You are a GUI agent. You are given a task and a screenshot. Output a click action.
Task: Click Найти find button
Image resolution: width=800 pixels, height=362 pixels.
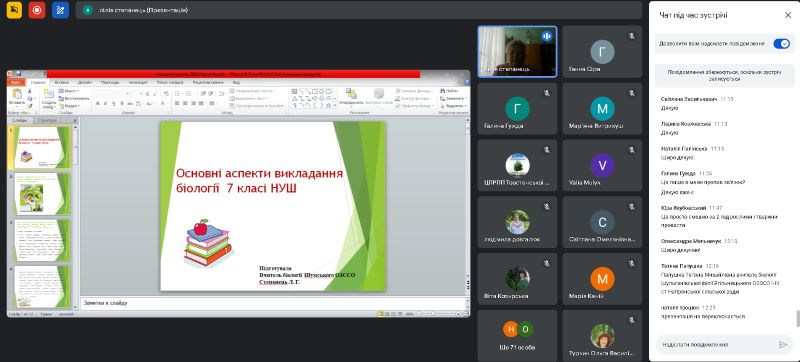point(448,91)
